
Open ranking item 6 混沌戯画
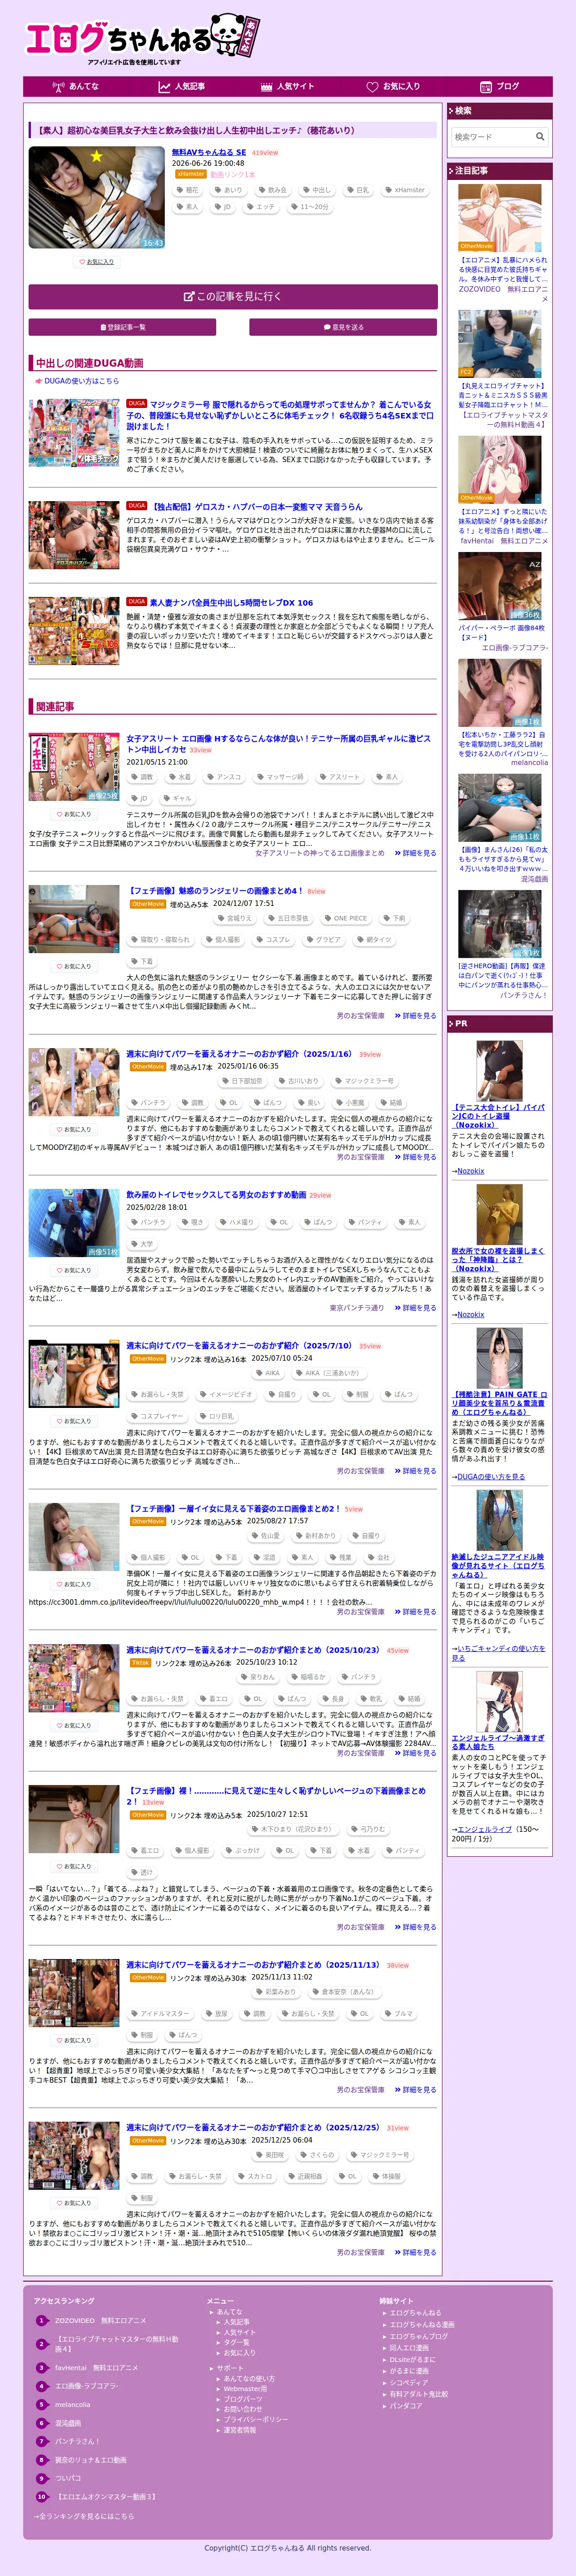[69, 2423]
